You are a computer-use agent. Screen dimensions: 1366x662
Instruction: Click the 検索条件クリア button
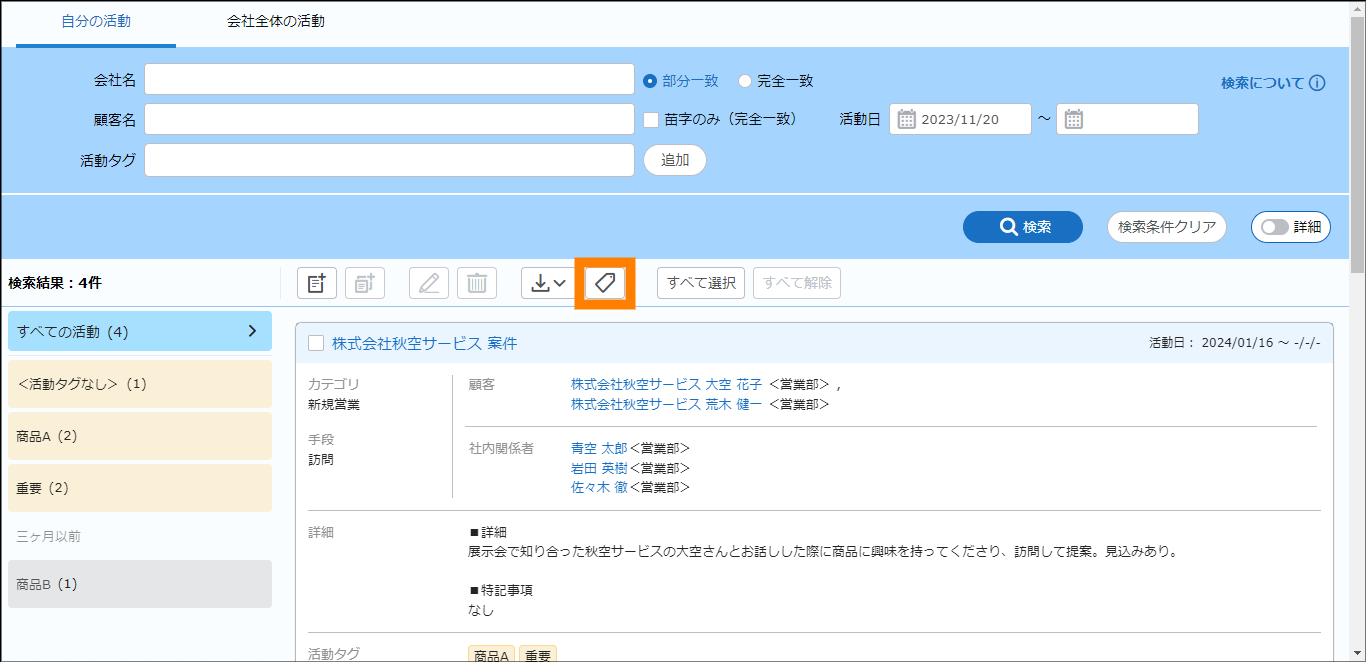(x=1167, y=227)
